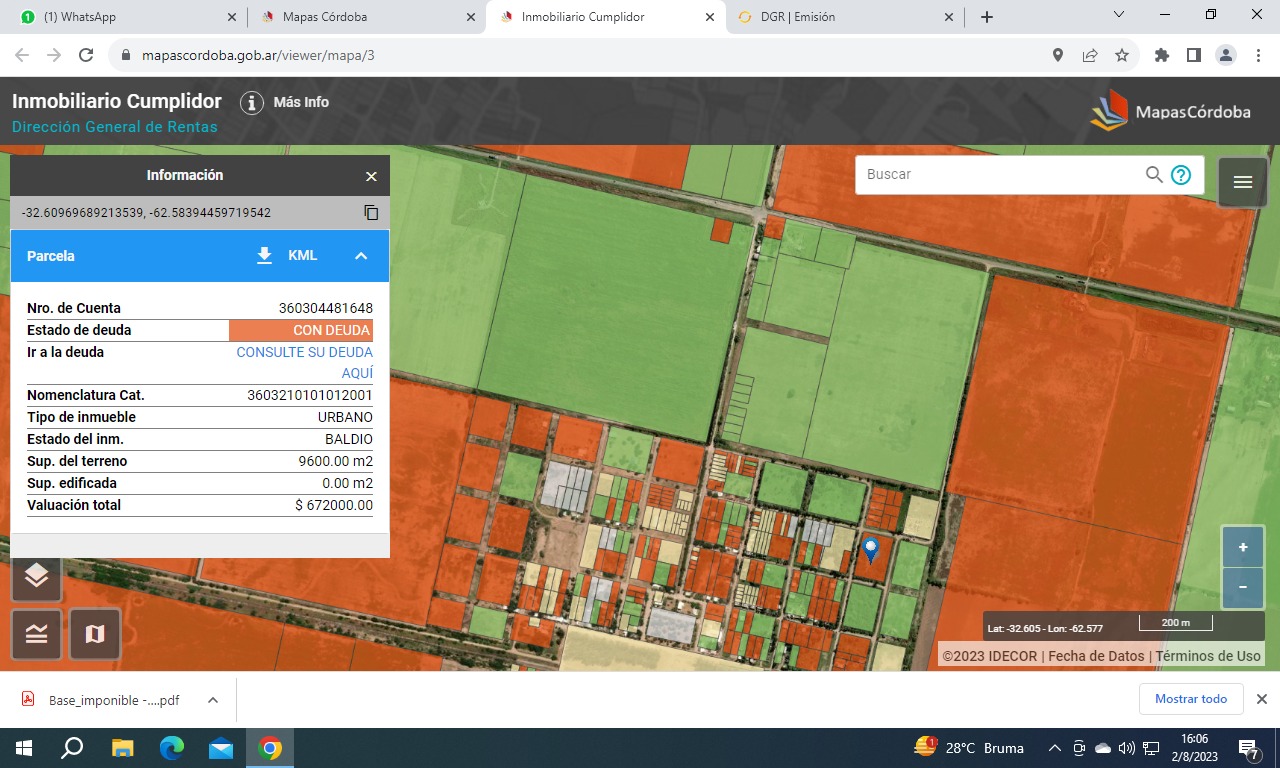Viewport: 1280px width, 768px height.
Task: Open the map legend icon
Action: [x=36, y=634]
